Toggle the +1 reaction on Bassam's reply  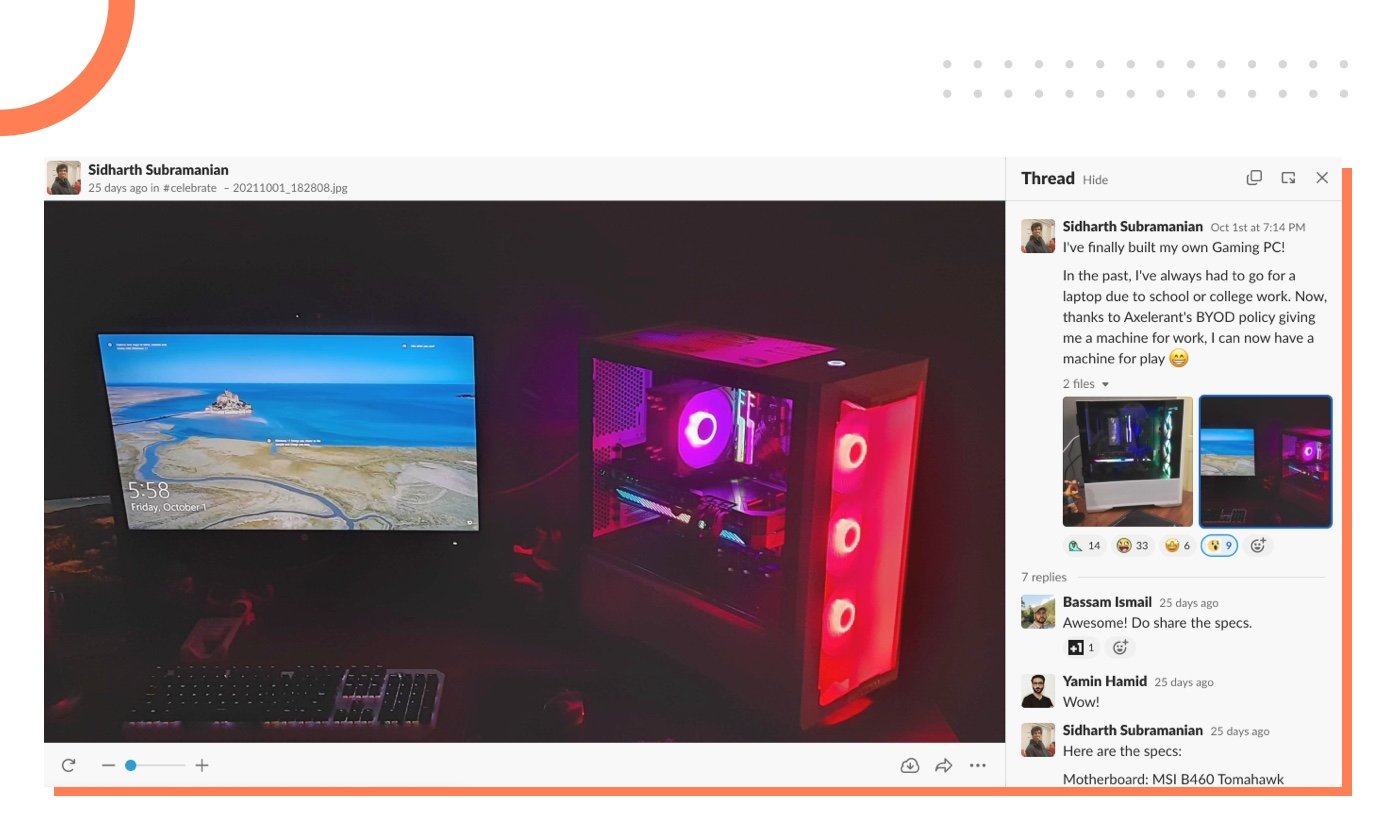(1081, 648)
